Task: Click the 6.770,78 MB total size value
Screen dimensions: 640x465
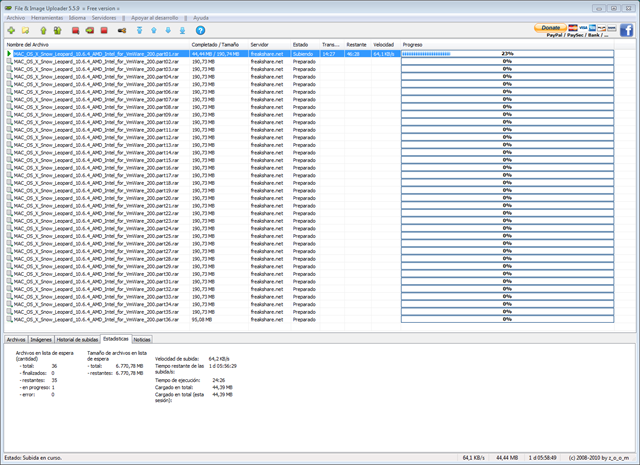Action: 129,366
